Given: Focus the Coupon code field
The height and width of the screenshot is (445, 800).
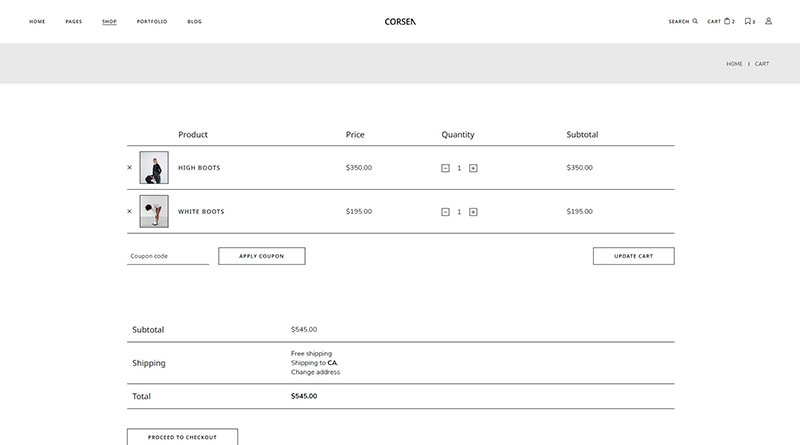Looking at the screenshot, I should click(x=168, y=256).
